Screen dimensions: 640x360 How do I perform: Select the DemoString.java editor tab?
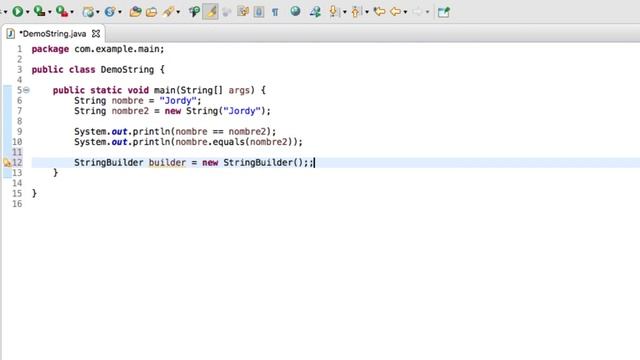click(53, 34)
